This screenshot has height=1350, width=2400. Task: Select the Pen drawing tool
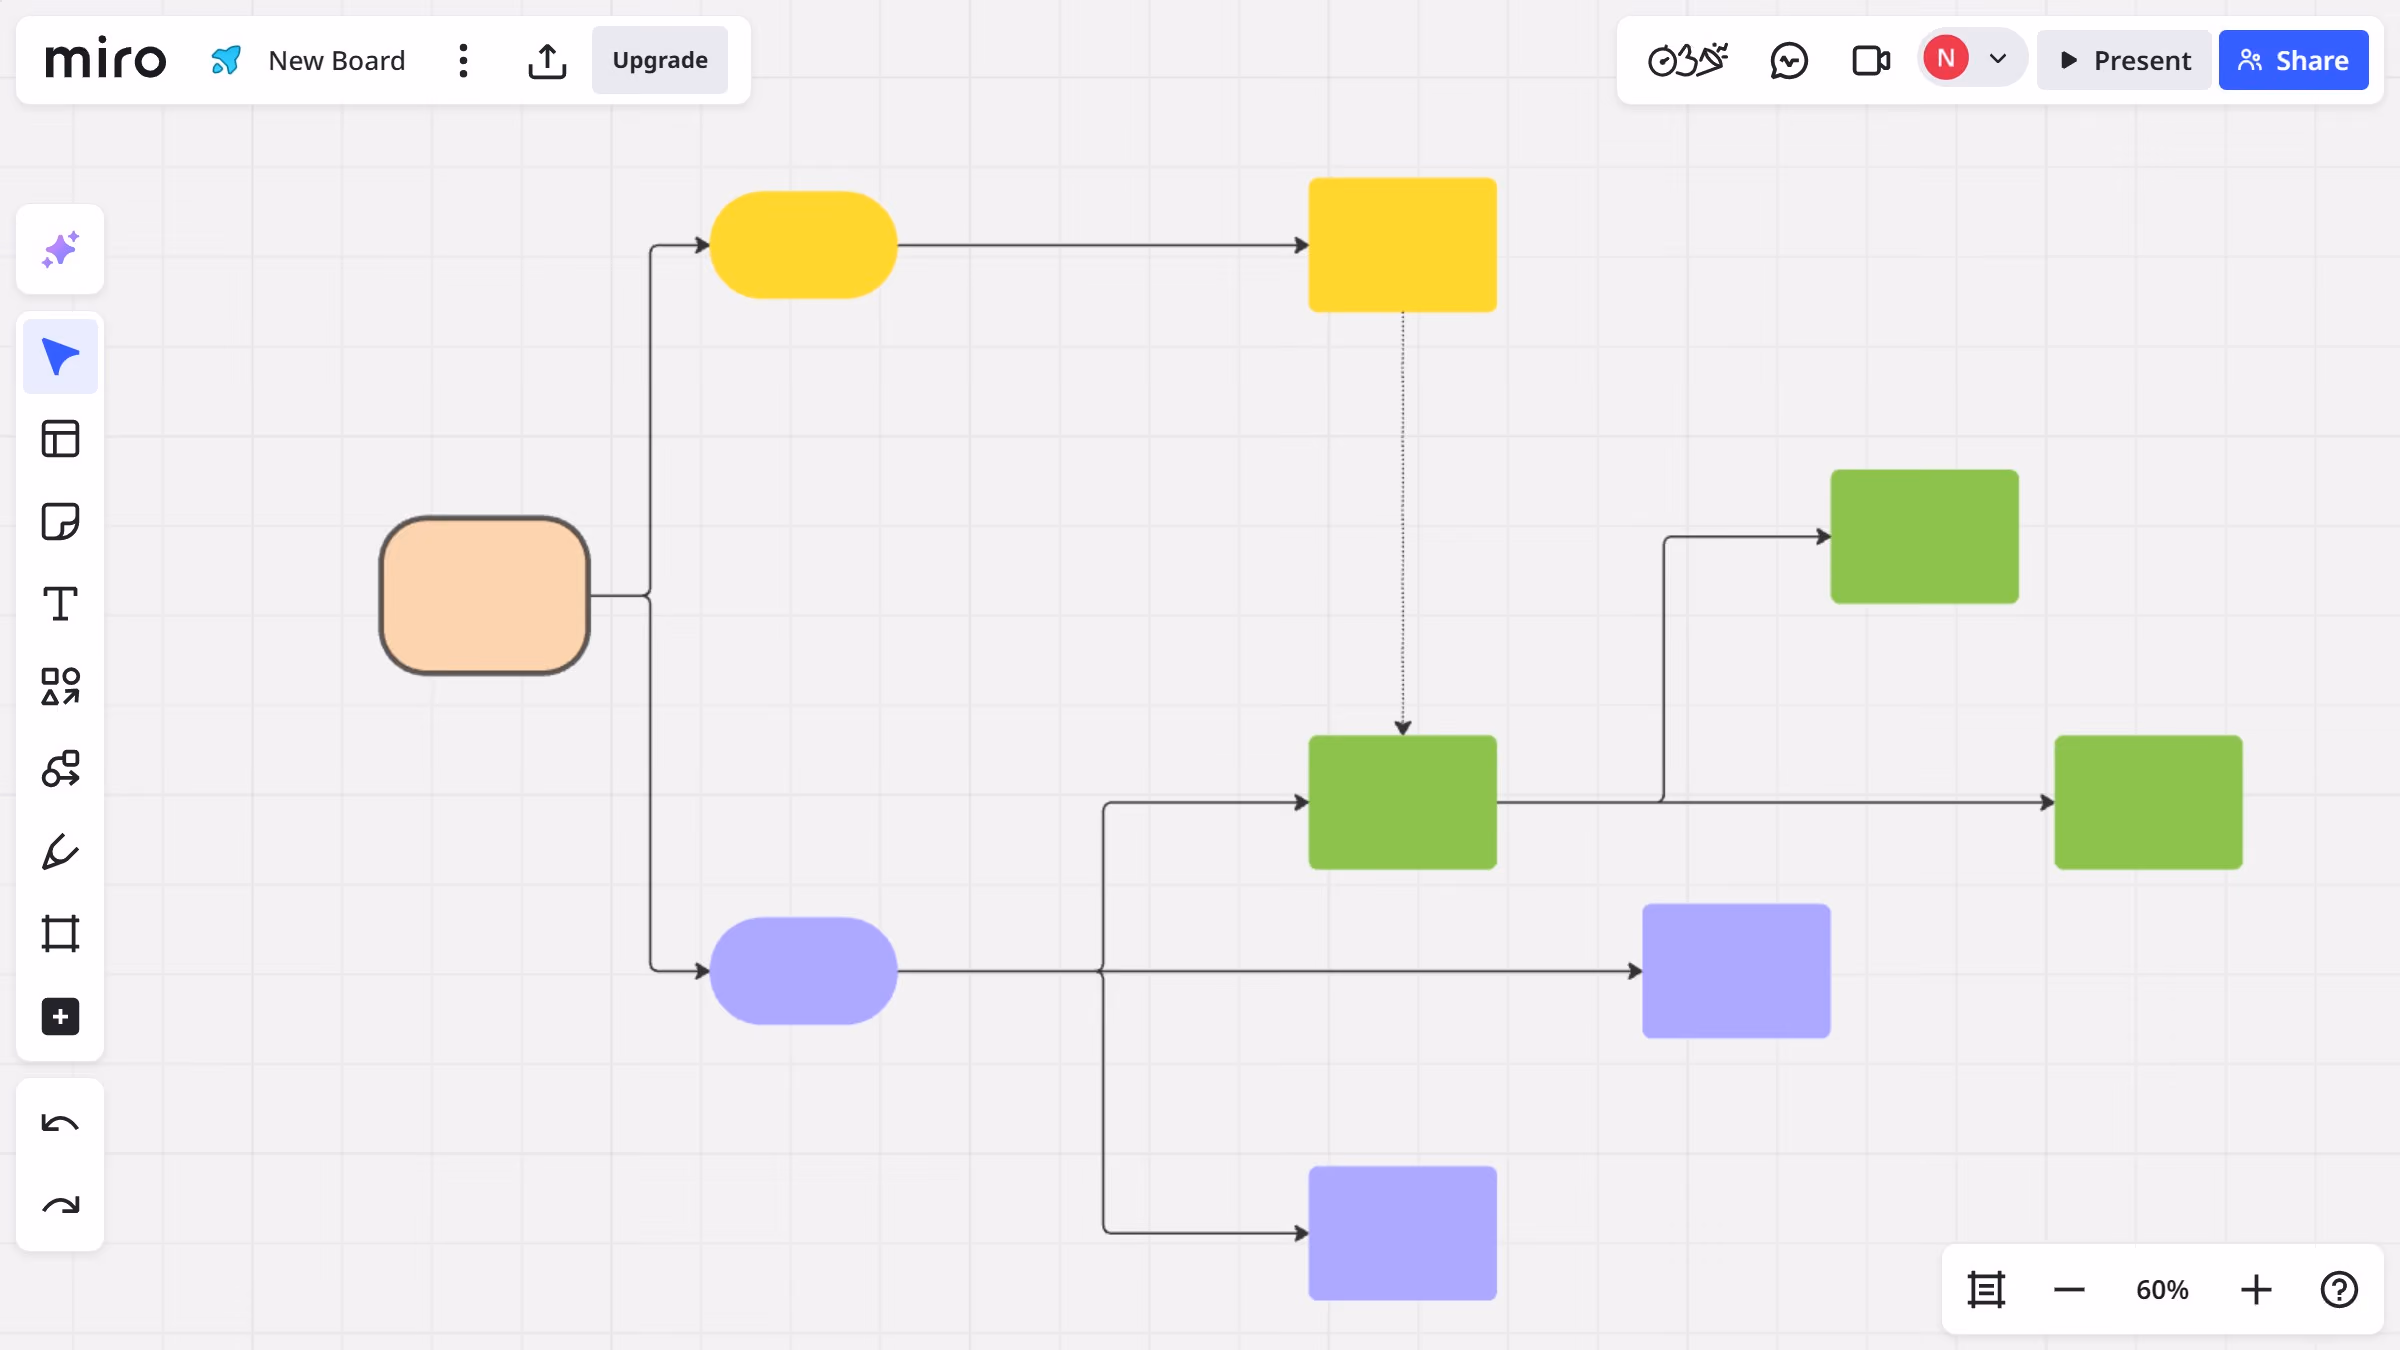coord(60,852)
